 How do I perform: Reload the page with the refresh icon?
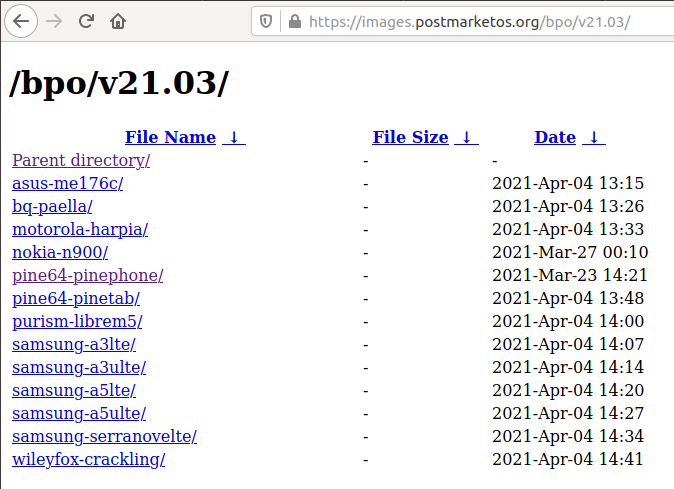(86, 21)
